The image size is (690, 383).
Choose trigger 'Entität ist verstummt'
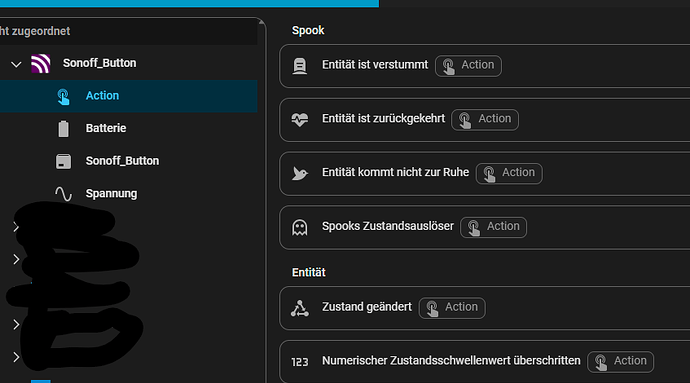click(x=484, y=66)
